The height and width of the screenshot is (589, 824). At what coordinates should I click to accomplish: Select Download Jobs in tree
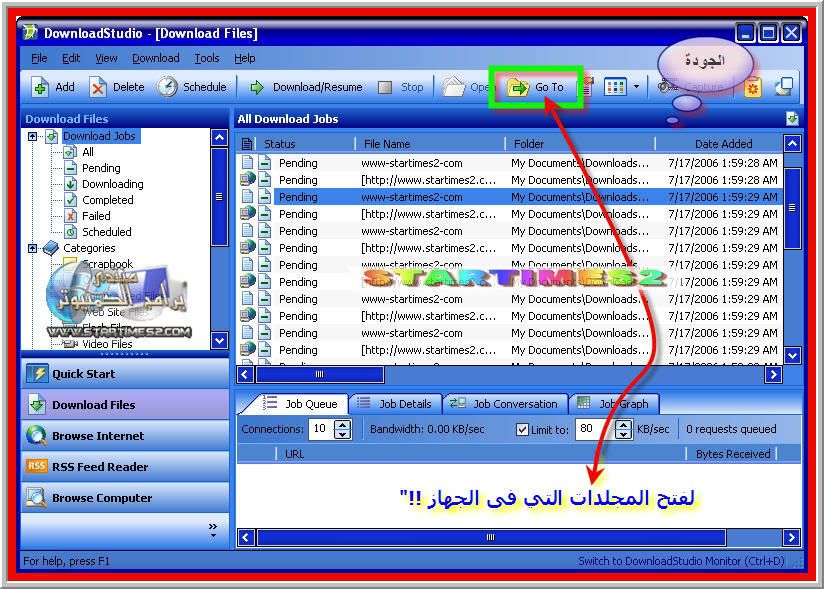click(99, 136)
